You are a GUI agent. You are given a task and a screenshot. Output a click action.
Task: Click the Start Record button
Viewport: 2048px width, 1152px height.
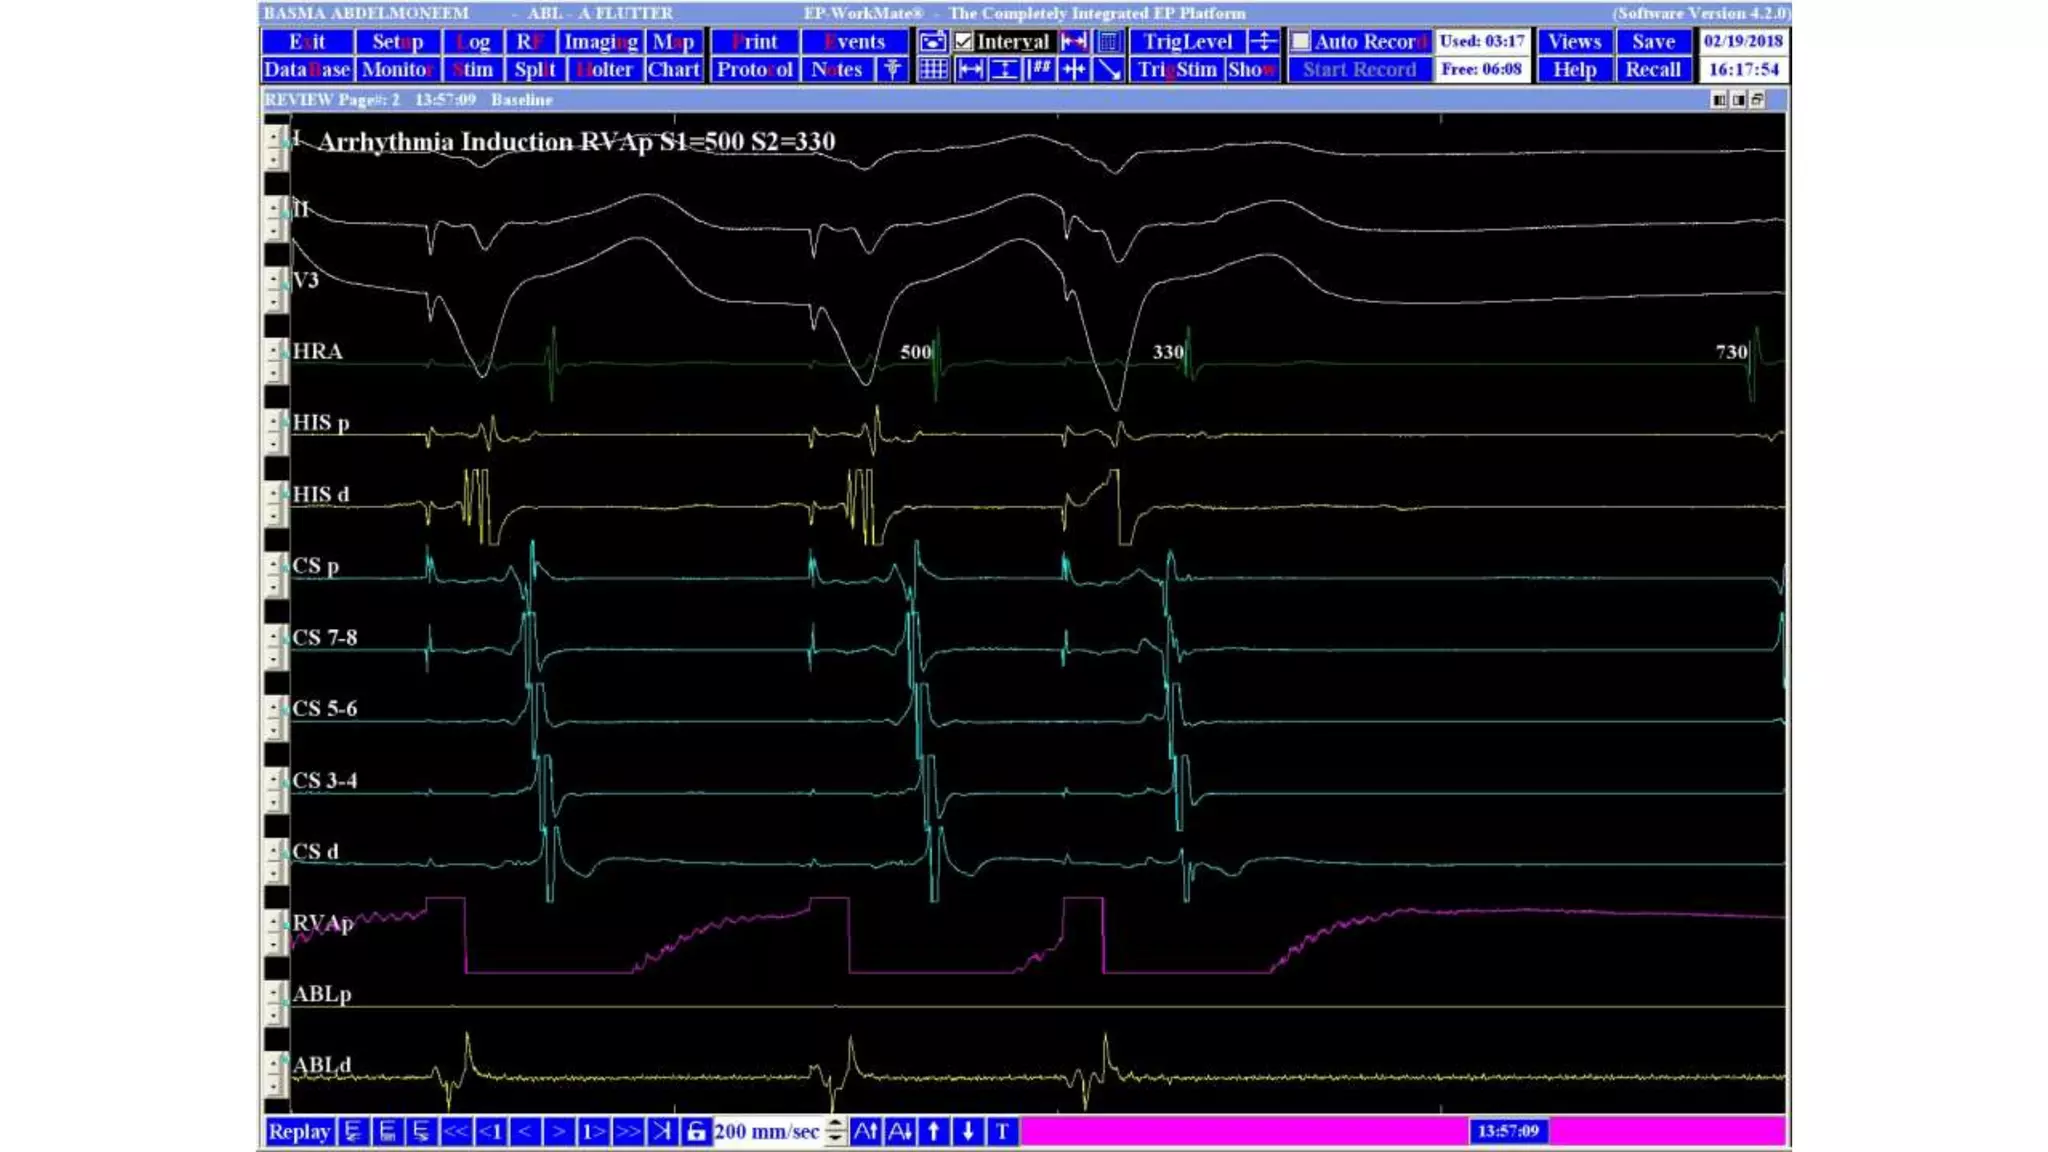[1359, 70]
